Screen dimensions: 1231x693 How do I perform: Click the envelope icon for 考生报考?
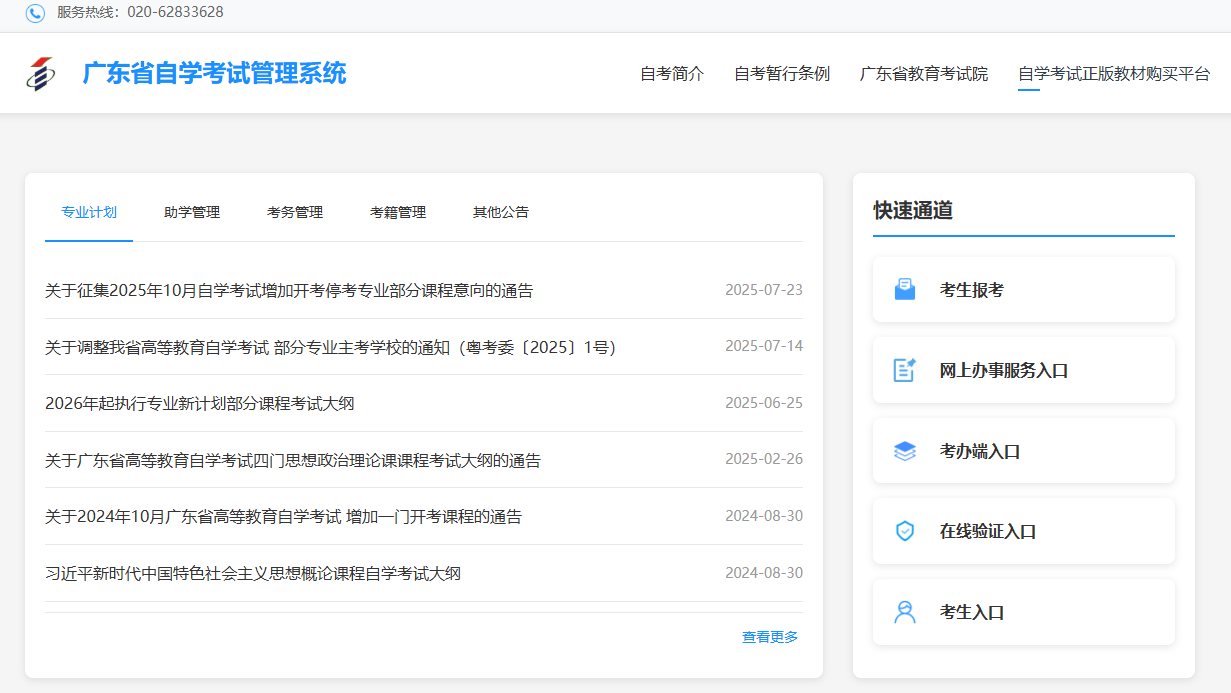904,290
